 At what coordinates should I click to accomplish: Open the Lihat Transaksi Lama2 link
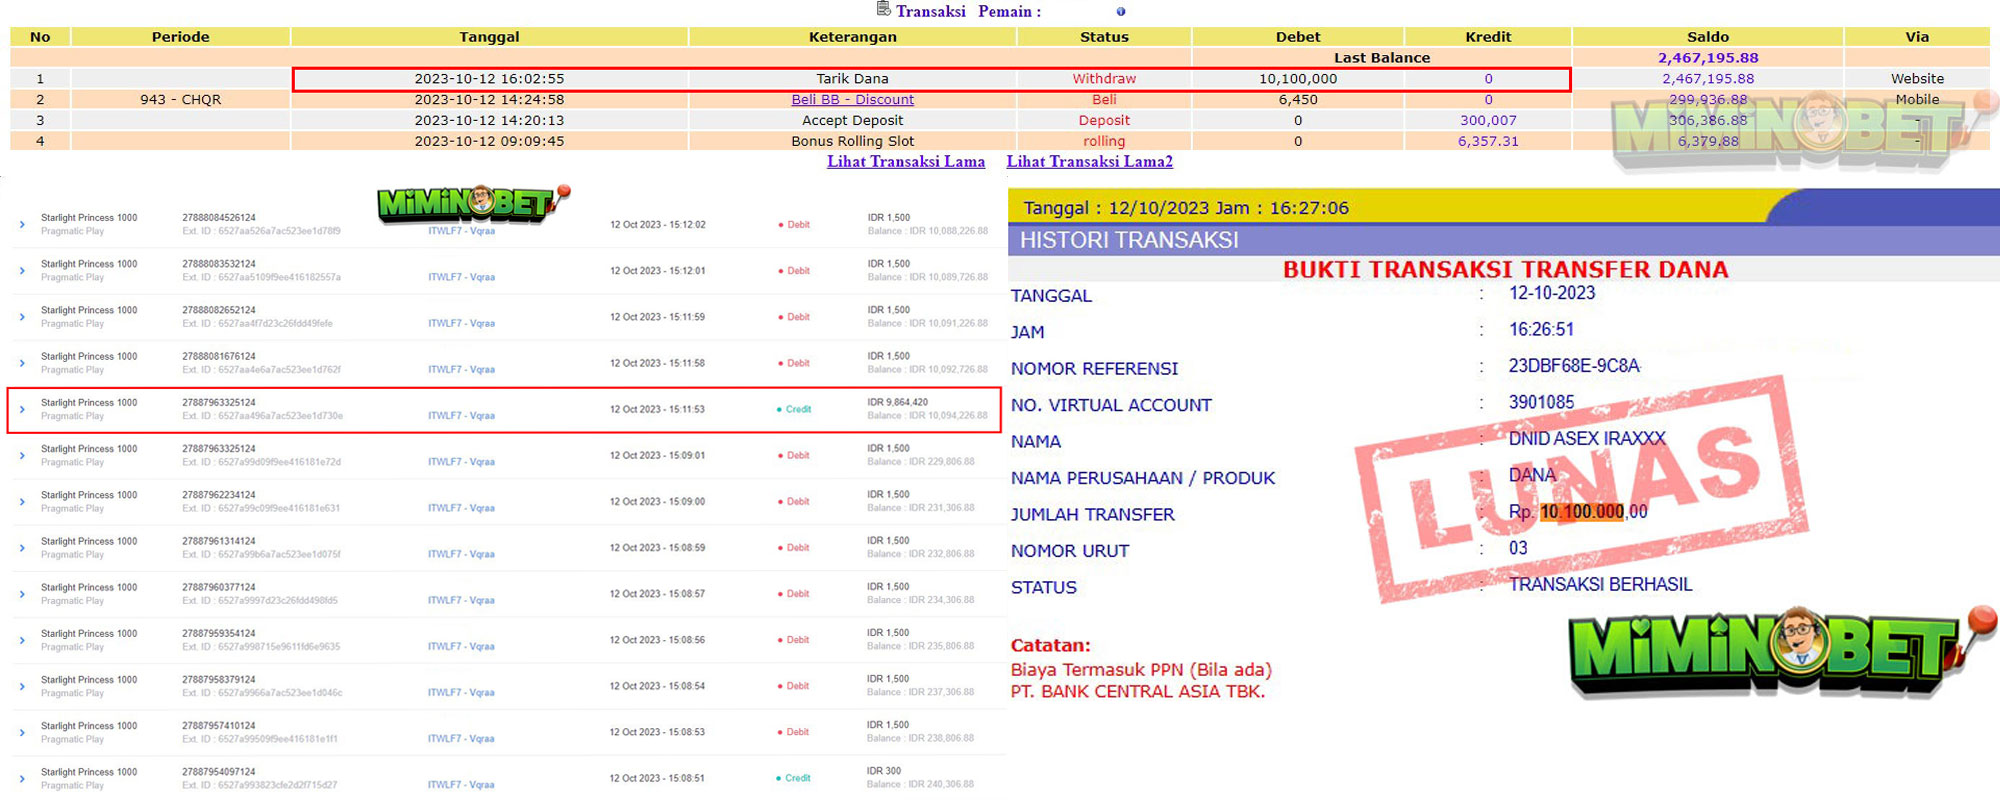coord(1089,162)
